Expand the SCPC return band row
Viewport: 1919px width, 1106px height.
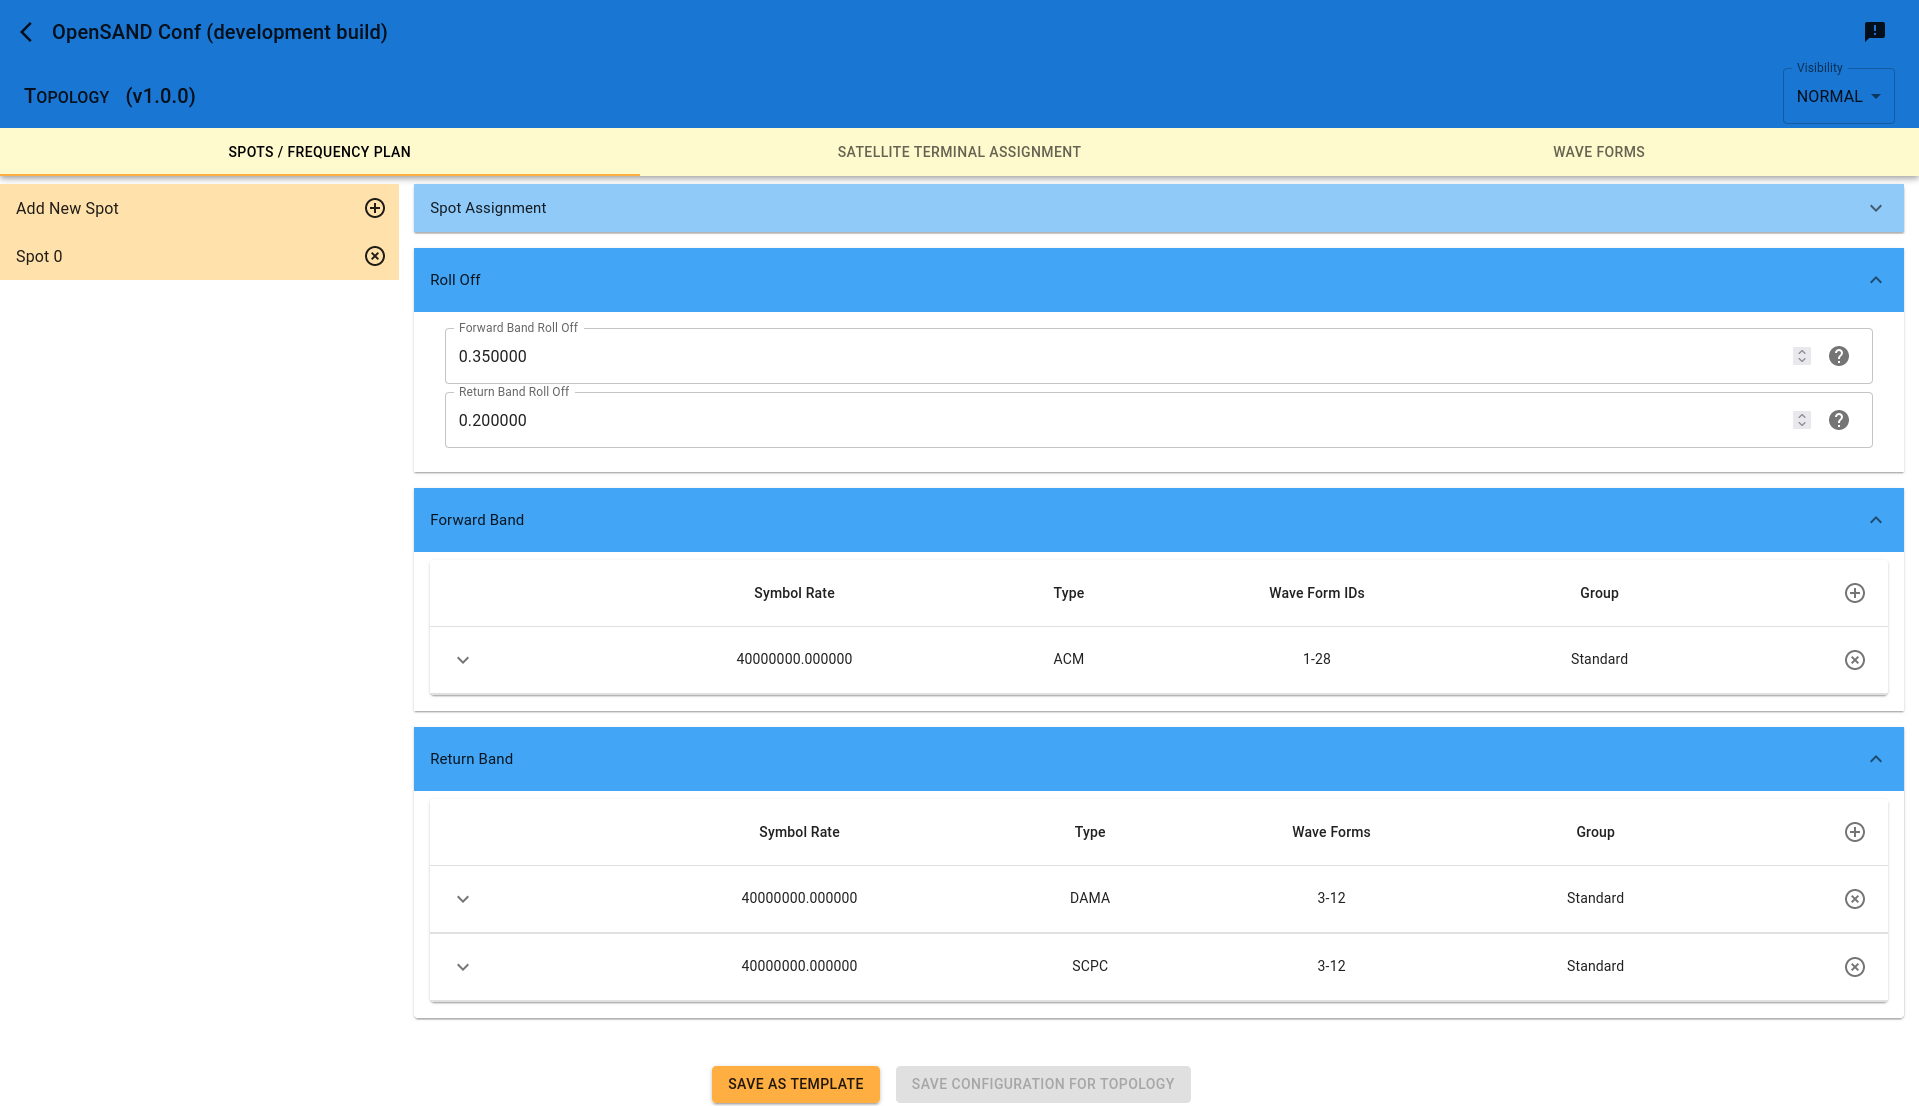(x=463, y=967)
